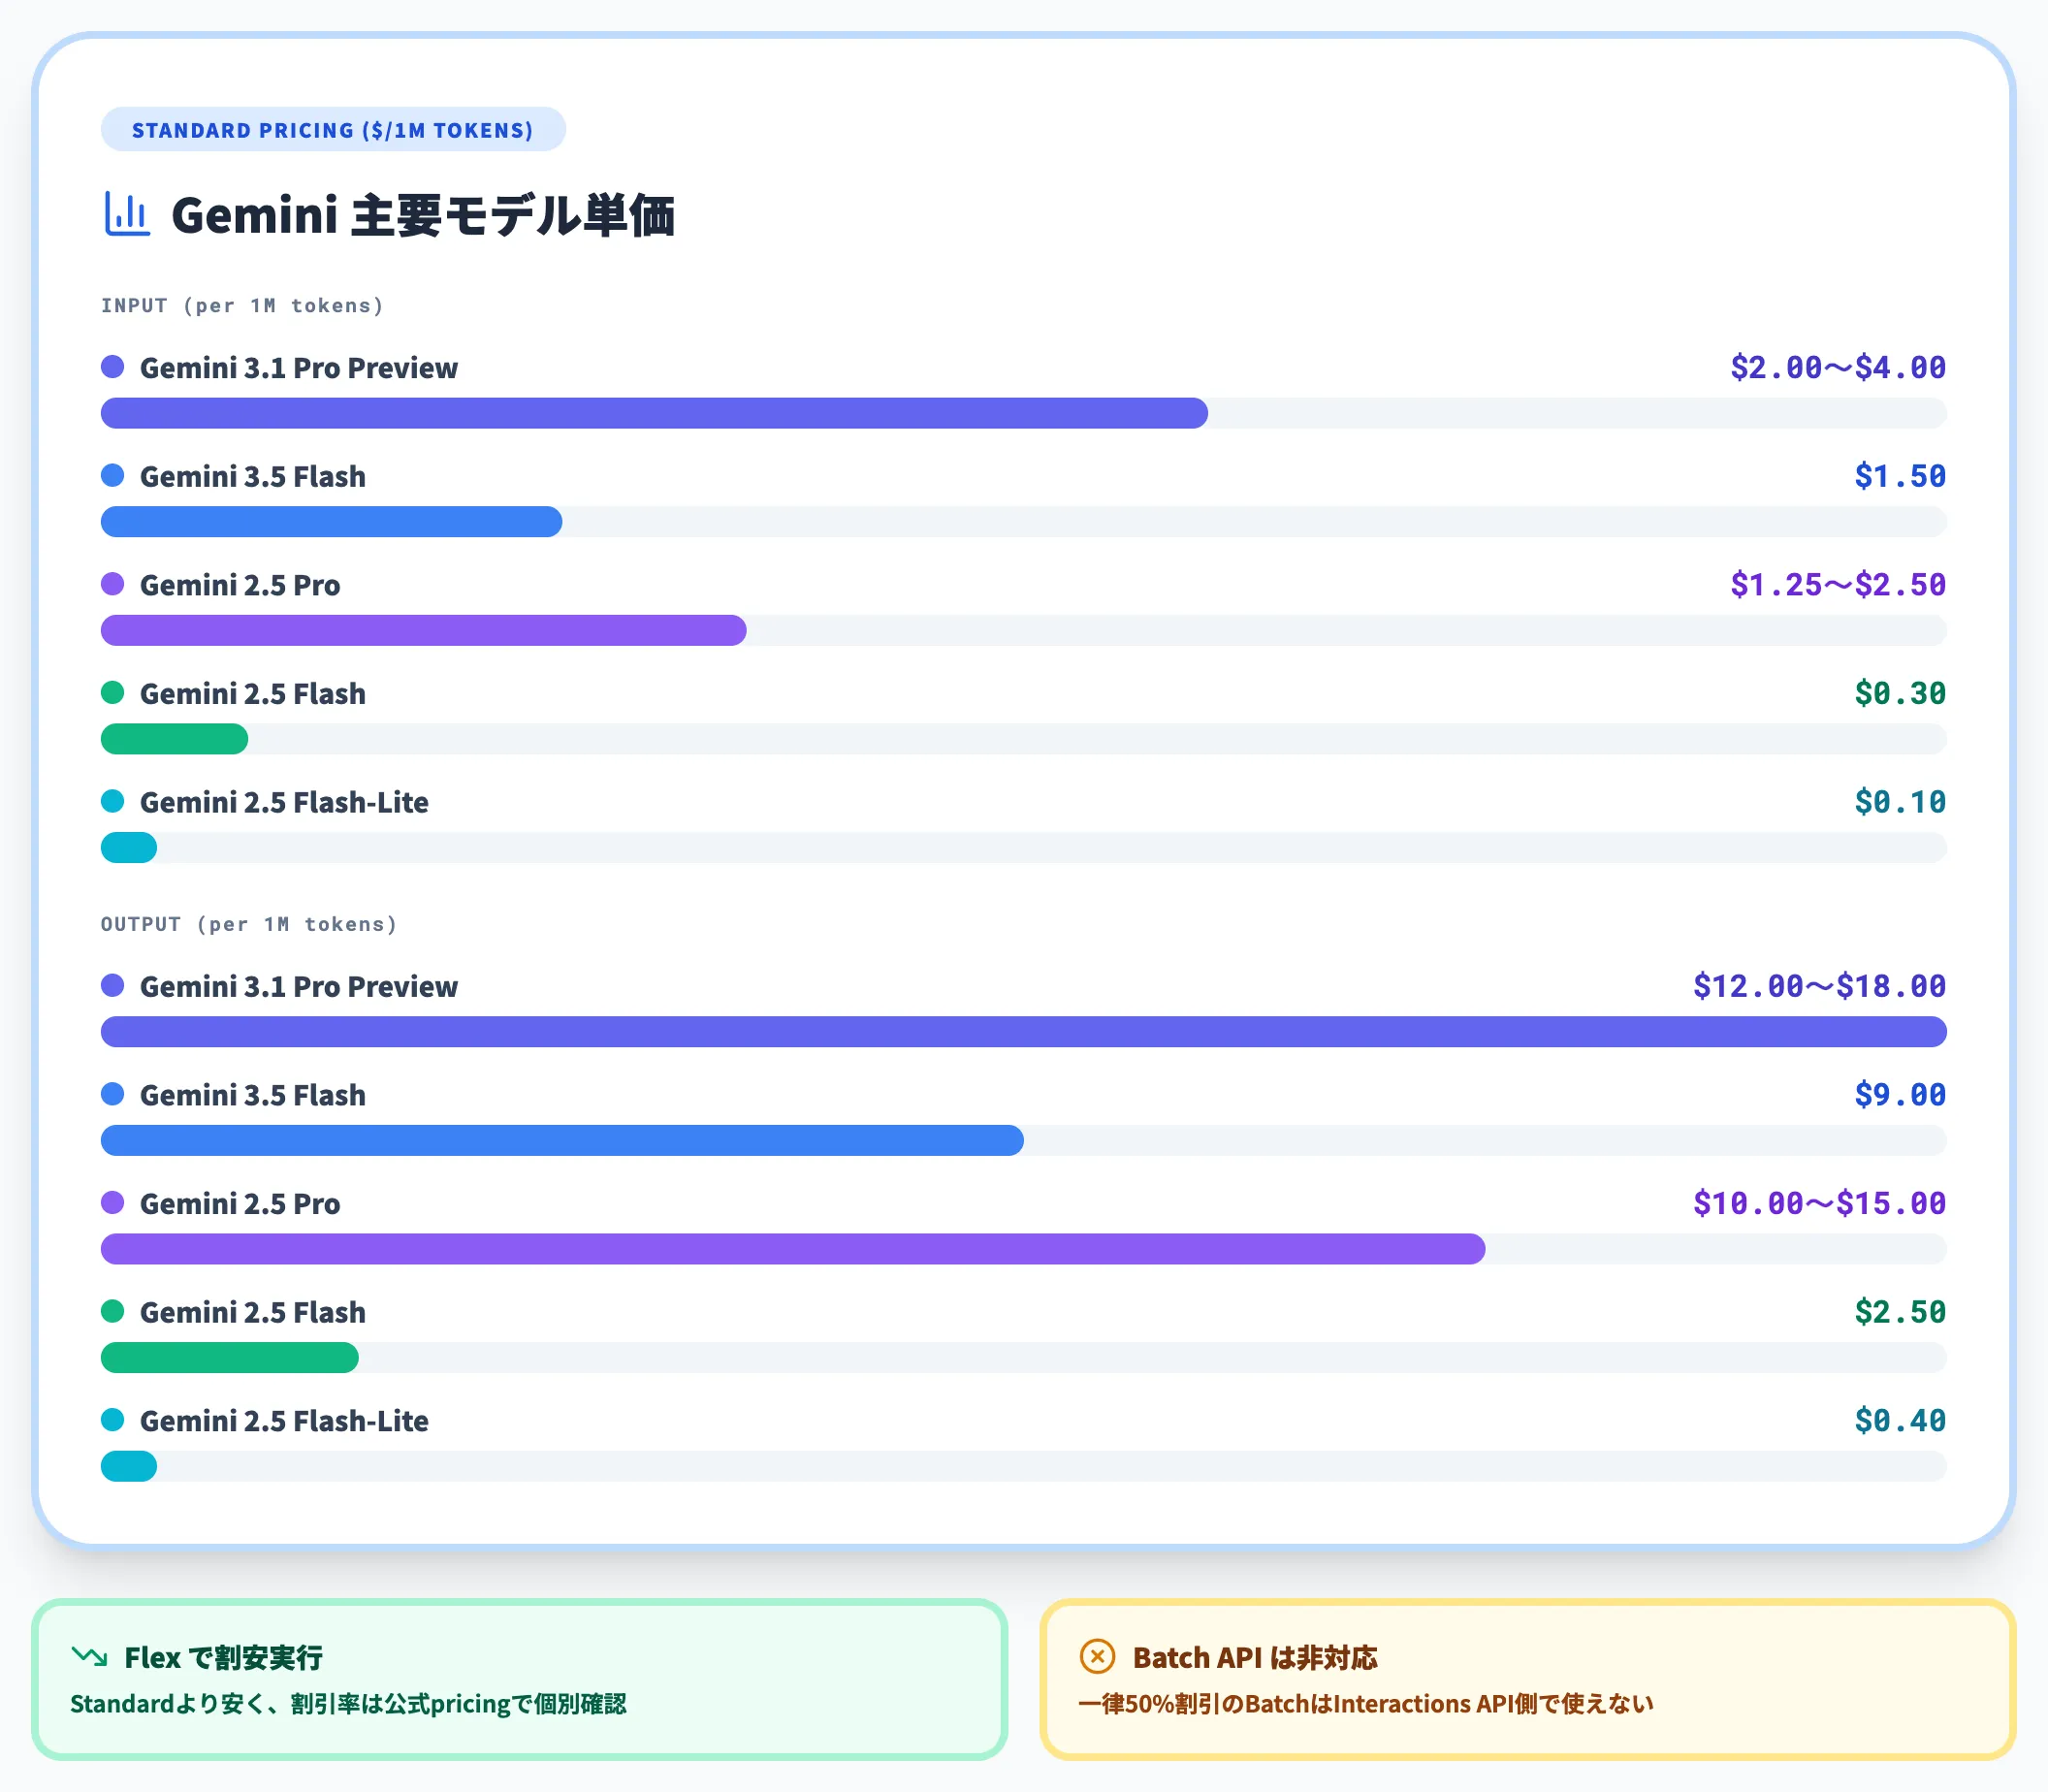The width and height of the screenshot is (2048, 1792).
Task: Click the Gemini 2.5 Flash-Lite label under INPUT
Action: (x=284, y=802)
